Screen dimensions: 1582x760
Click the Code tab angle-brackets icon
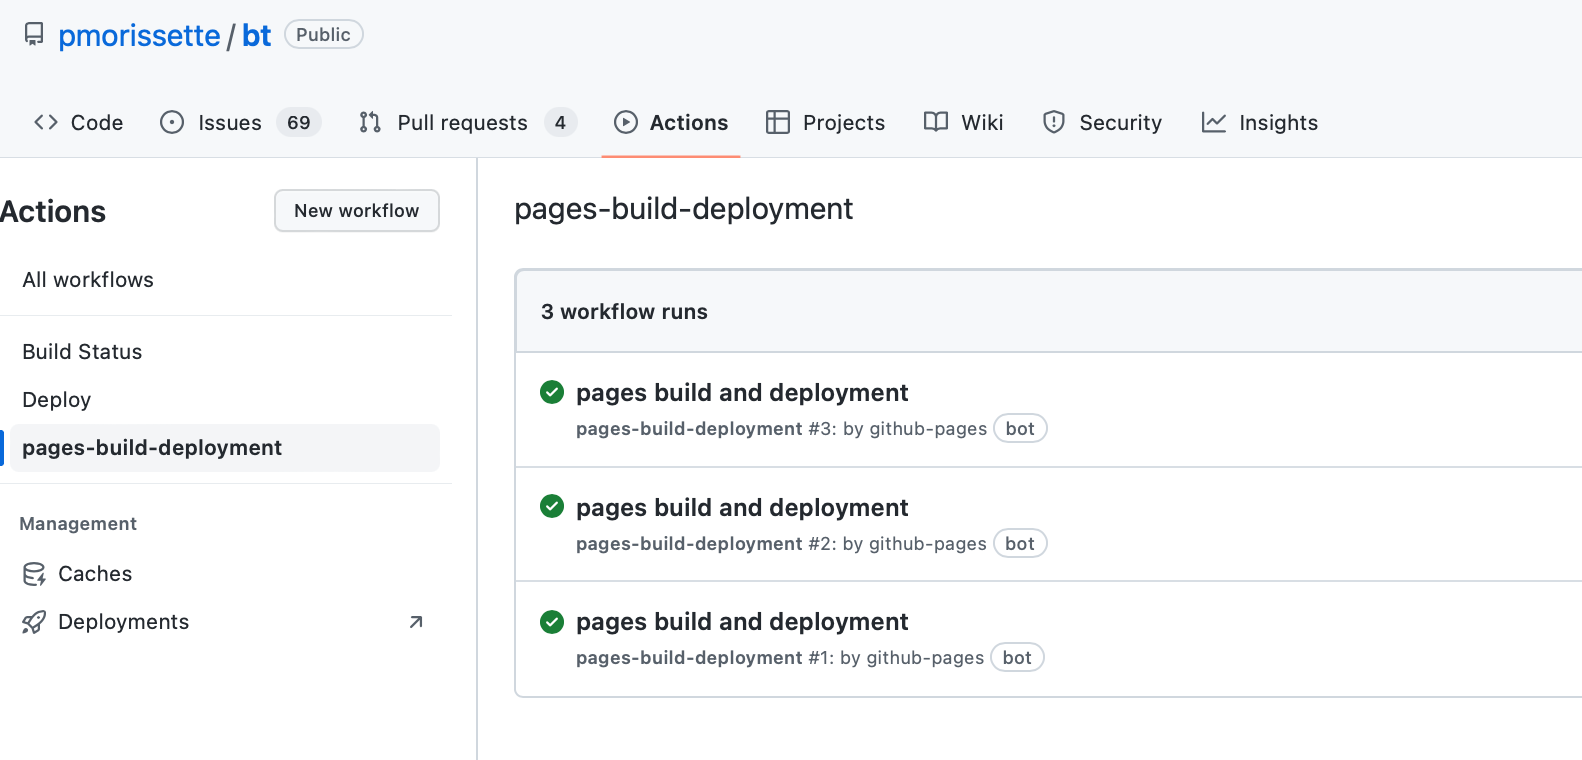(46, 122)
